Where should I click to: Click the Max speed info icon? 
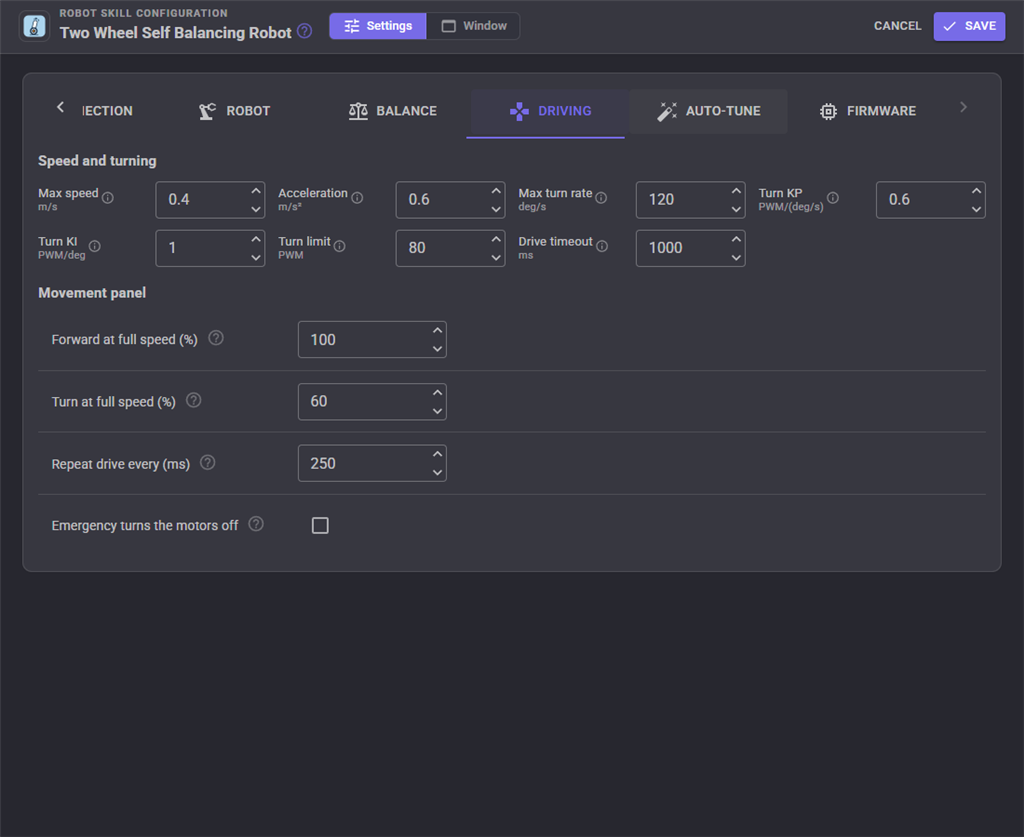pos(108,198)
